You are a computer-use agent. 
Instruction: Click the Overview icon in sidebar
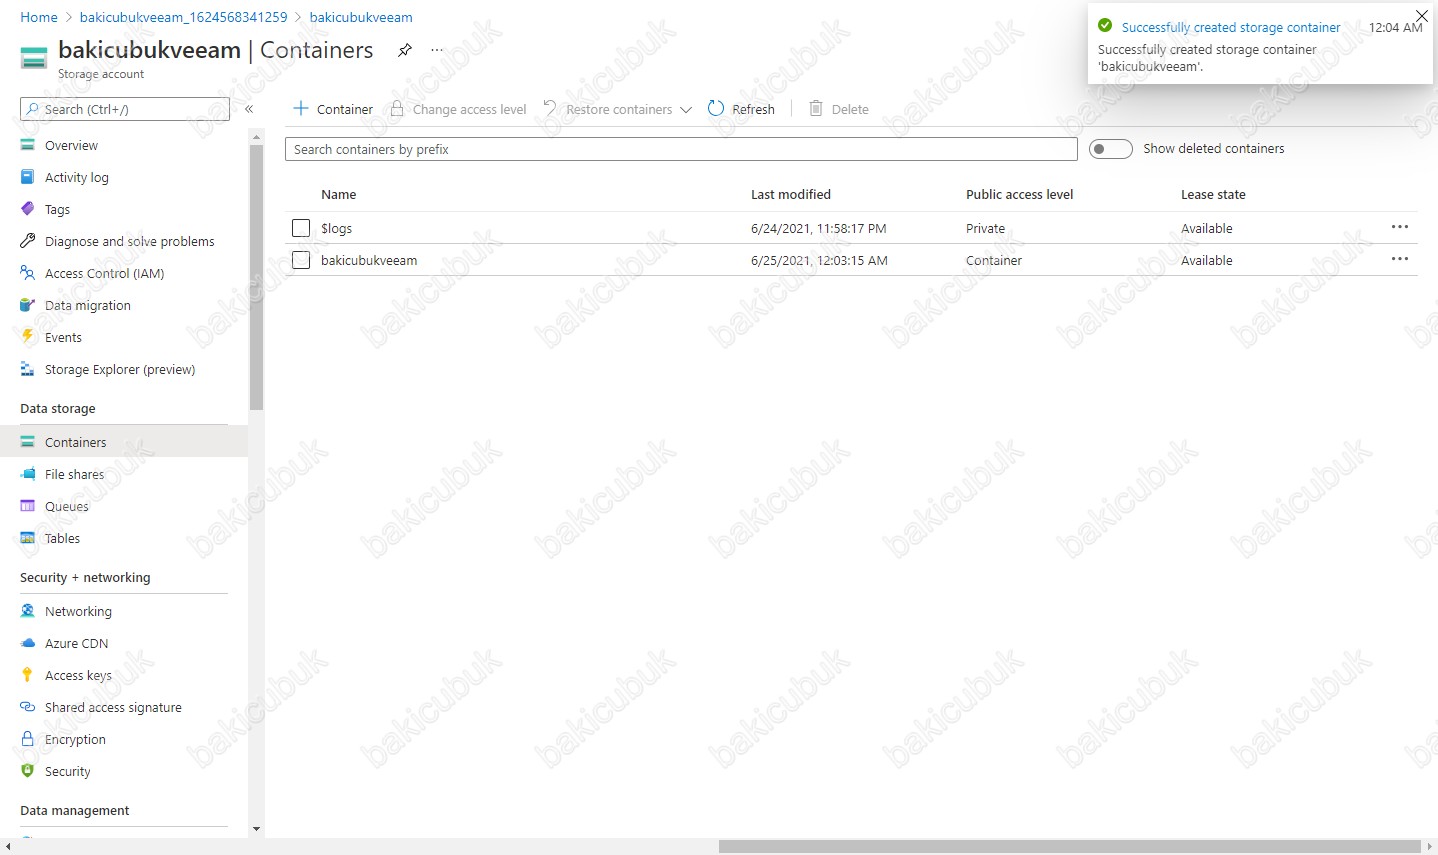28,145
